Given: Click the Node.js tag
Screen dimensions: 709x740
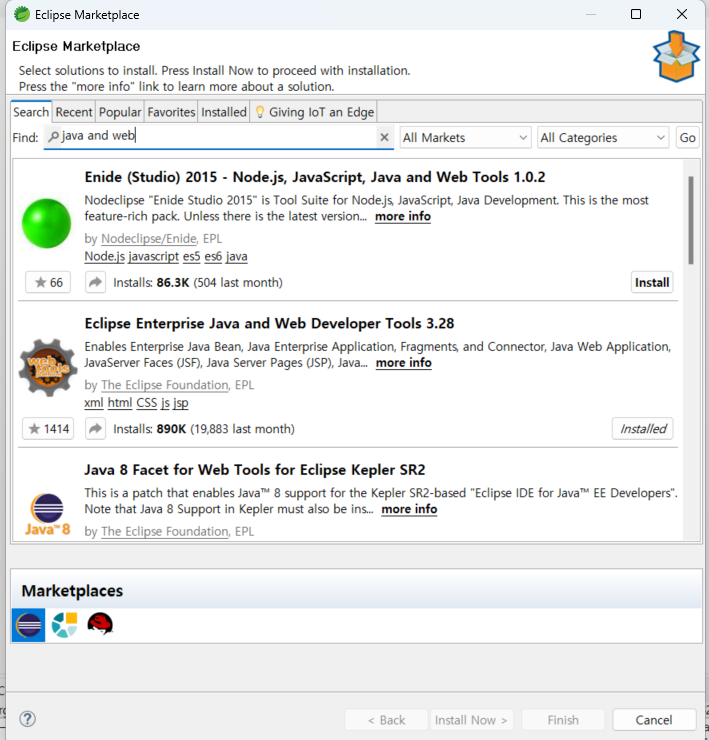Looking at the screenshot, I should 104,256.
